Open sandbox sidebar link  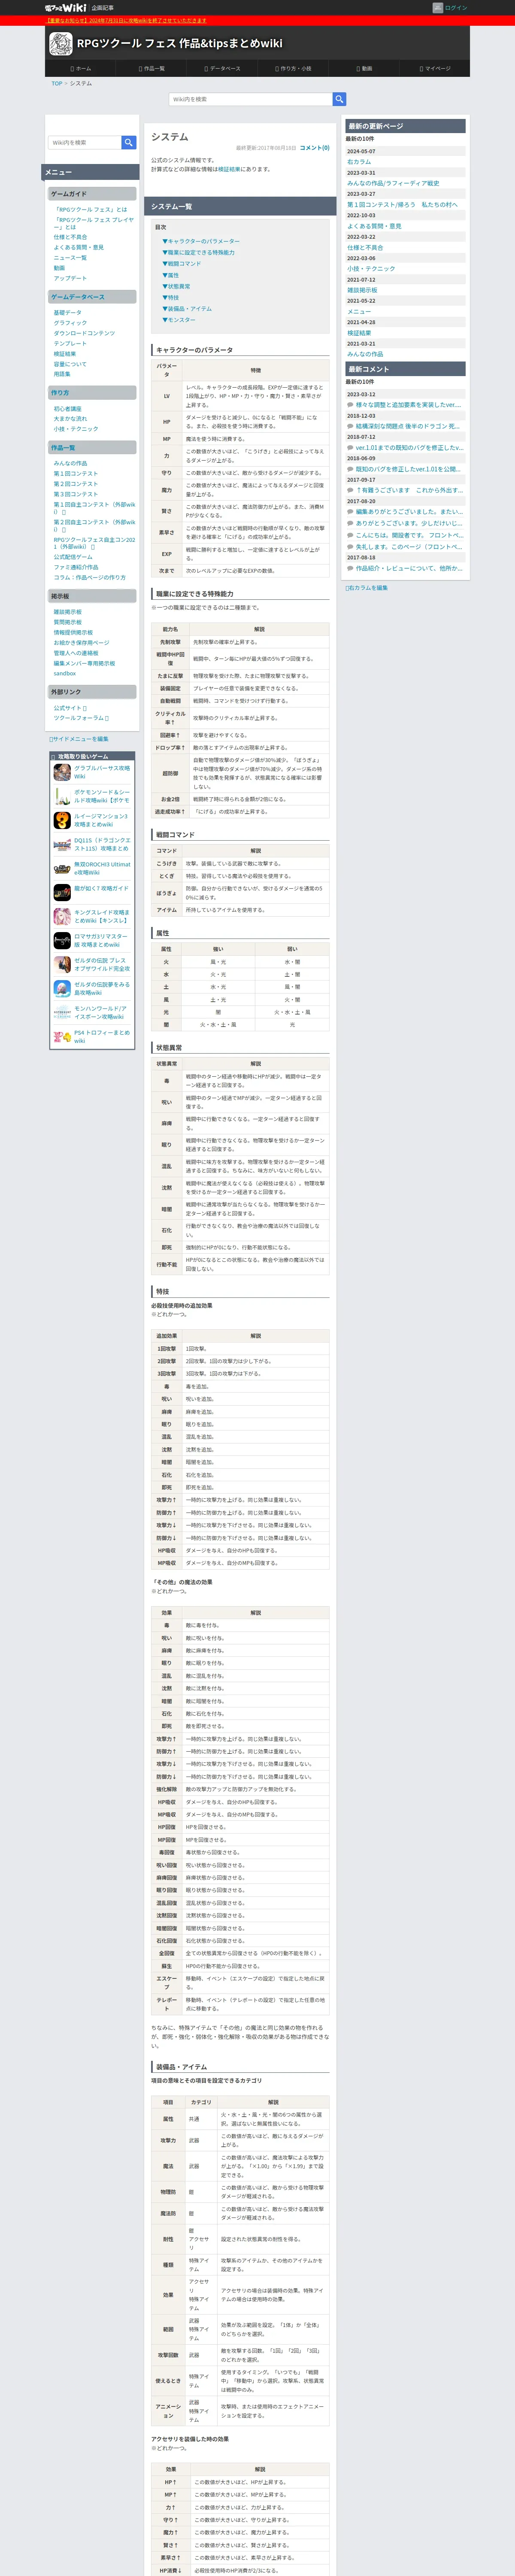click(65, 674)
